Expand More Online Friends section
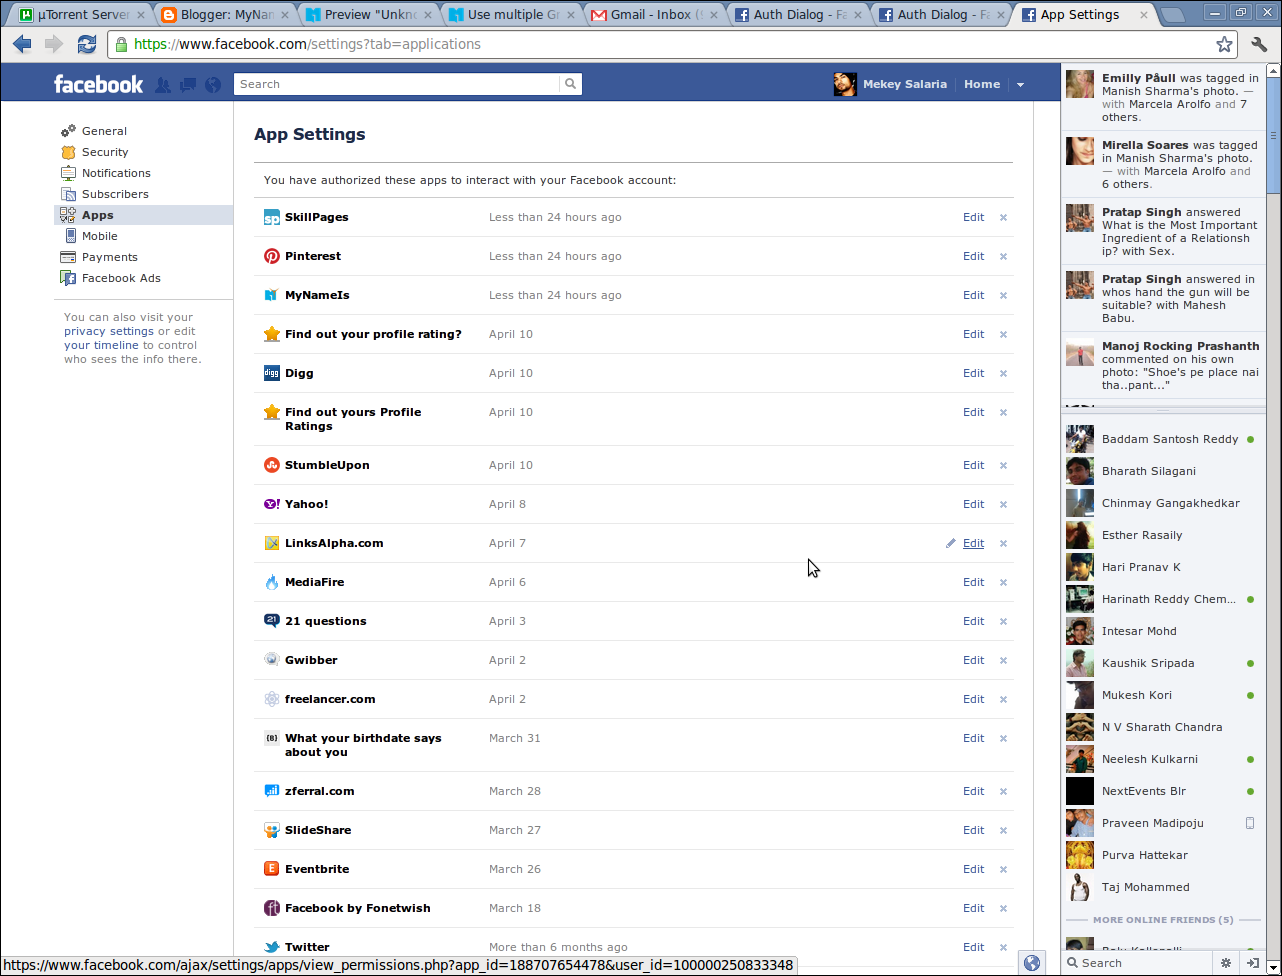1282x976 pixels. (x=1163, y=920)
